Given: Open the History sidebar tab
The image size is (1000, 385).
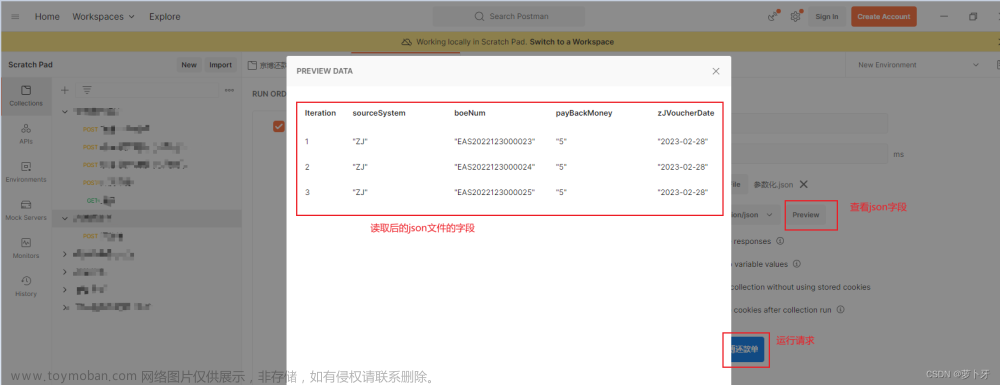Looking at the screenshot, I should (x=26, y=287).
